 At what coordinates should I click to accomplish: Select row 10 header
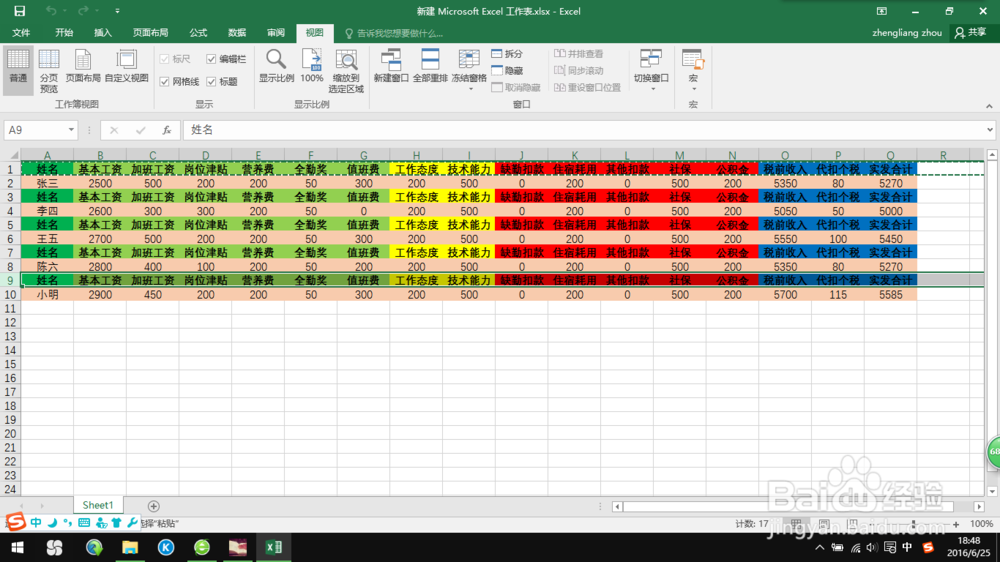click(10, 295)
